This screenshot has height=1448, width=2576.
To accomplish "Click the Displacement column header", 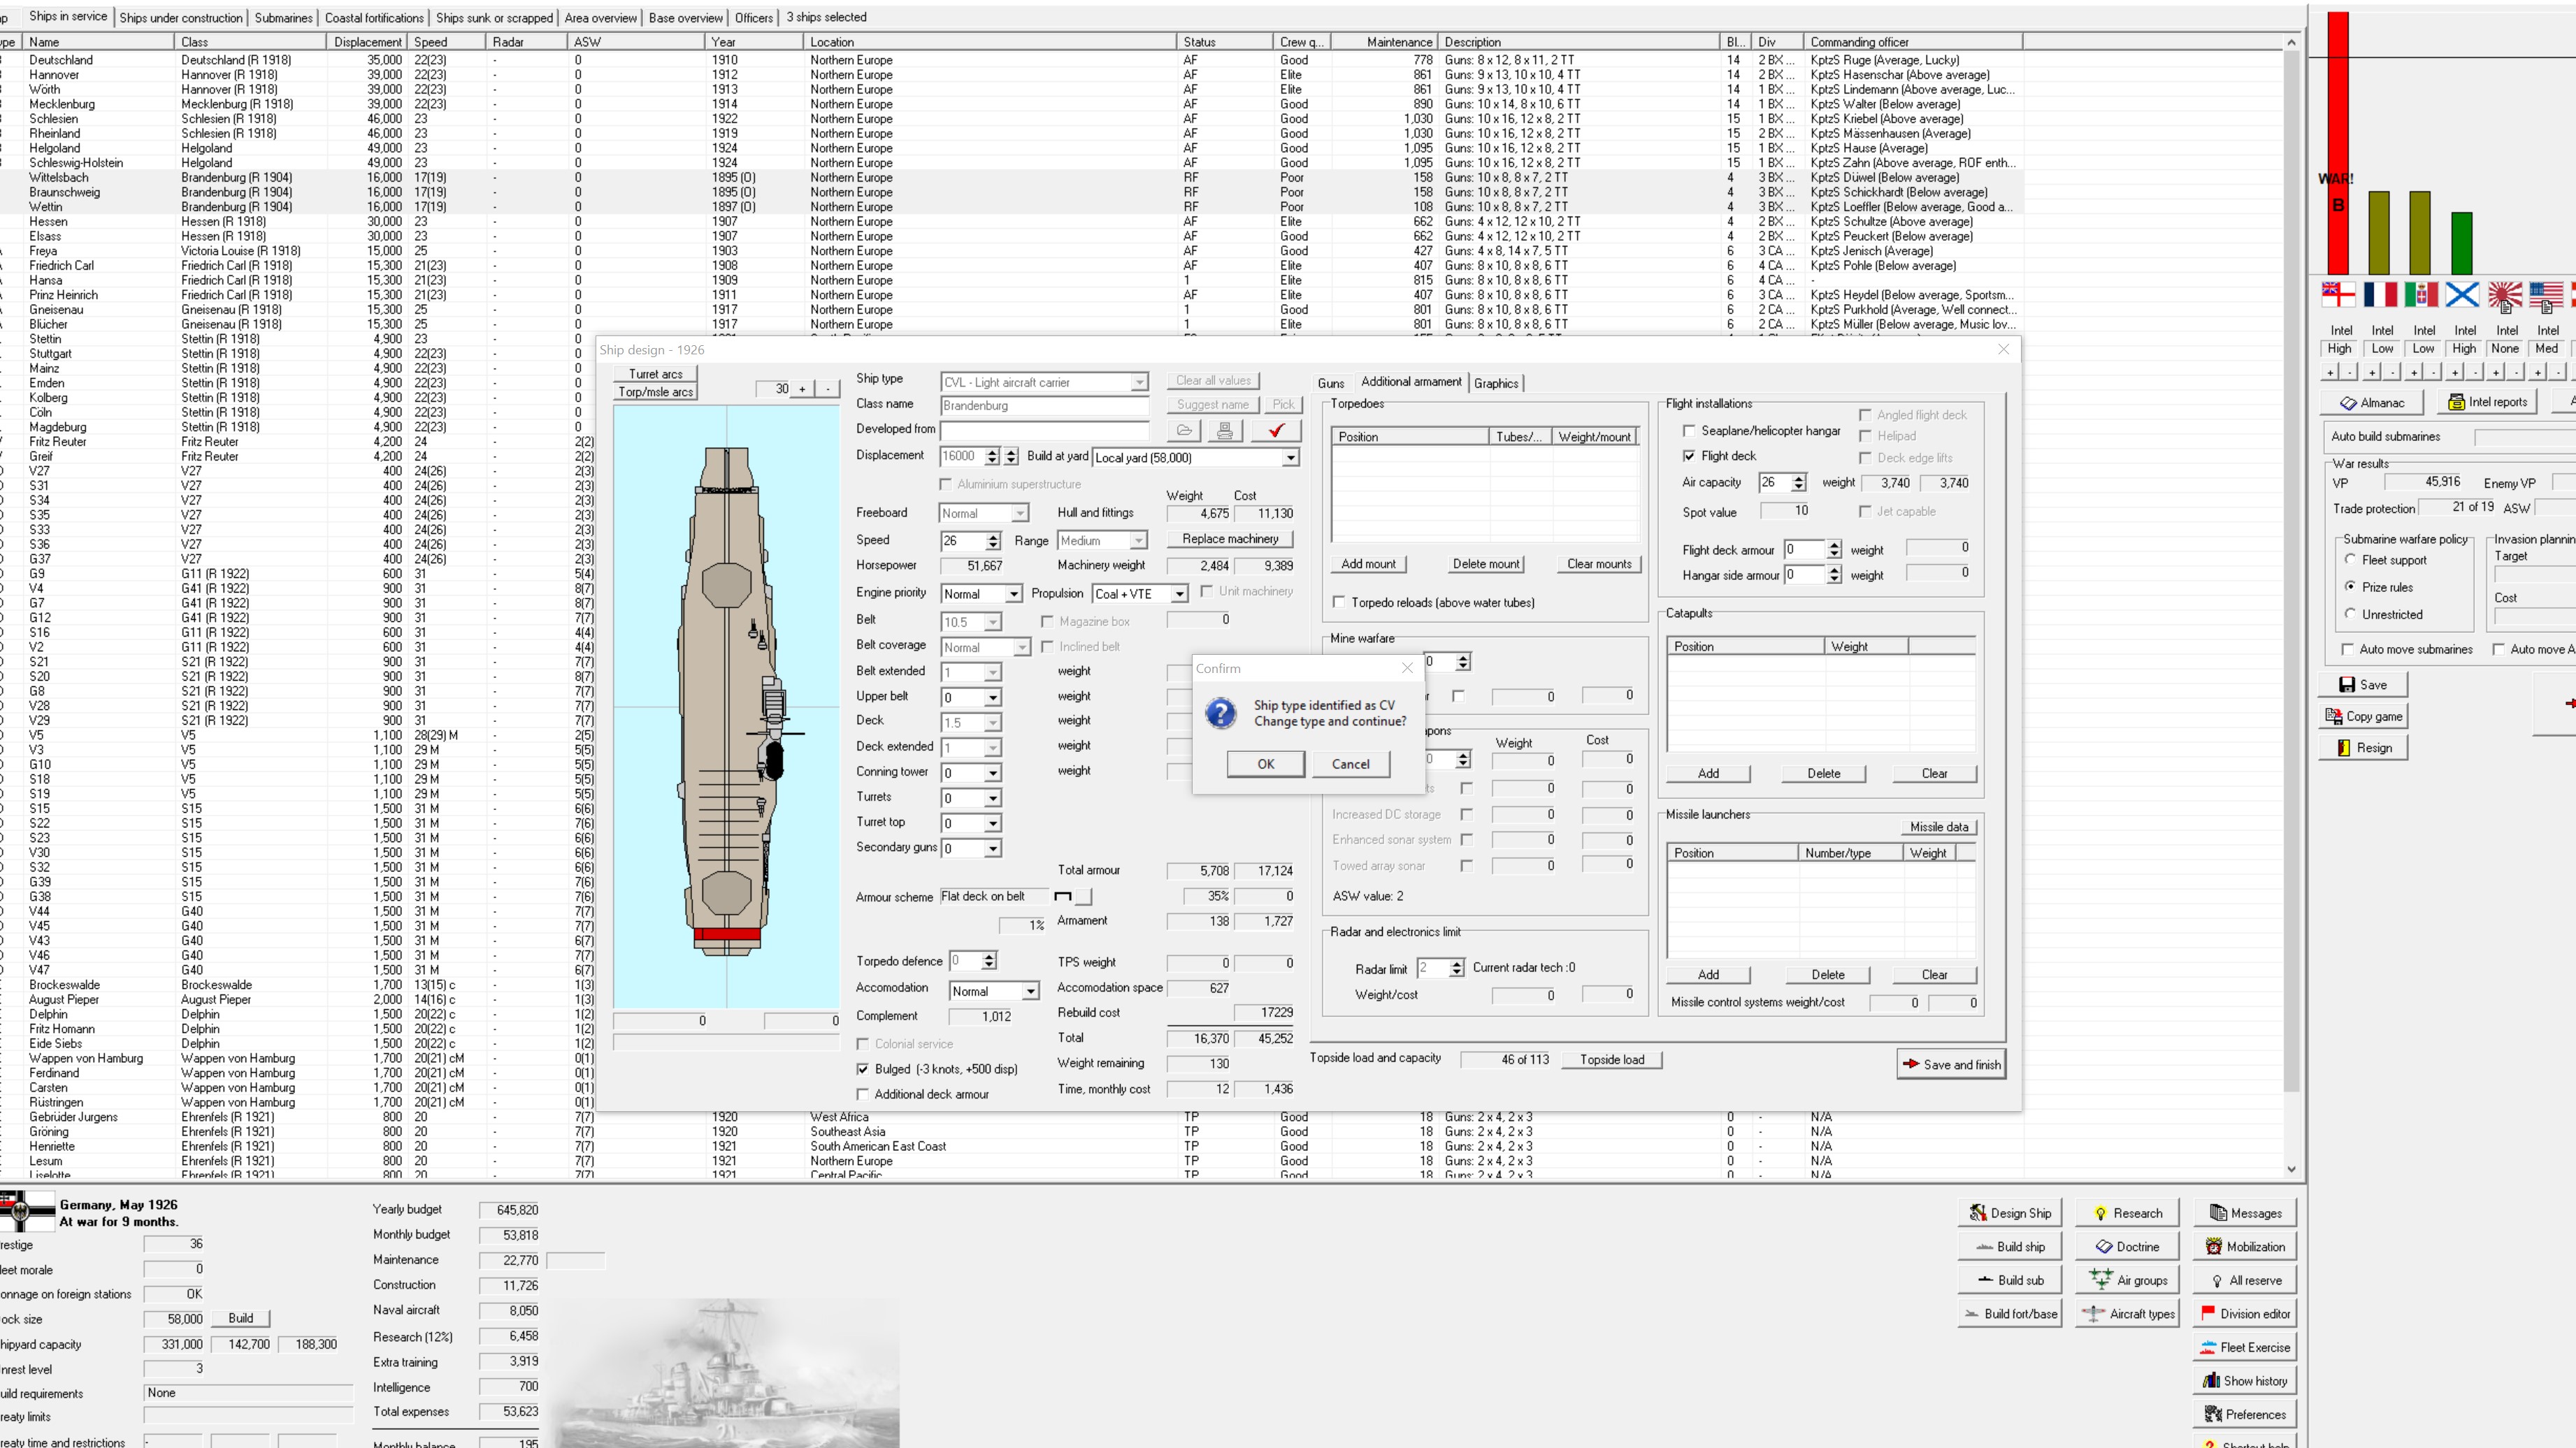I will tap(367, 42).
